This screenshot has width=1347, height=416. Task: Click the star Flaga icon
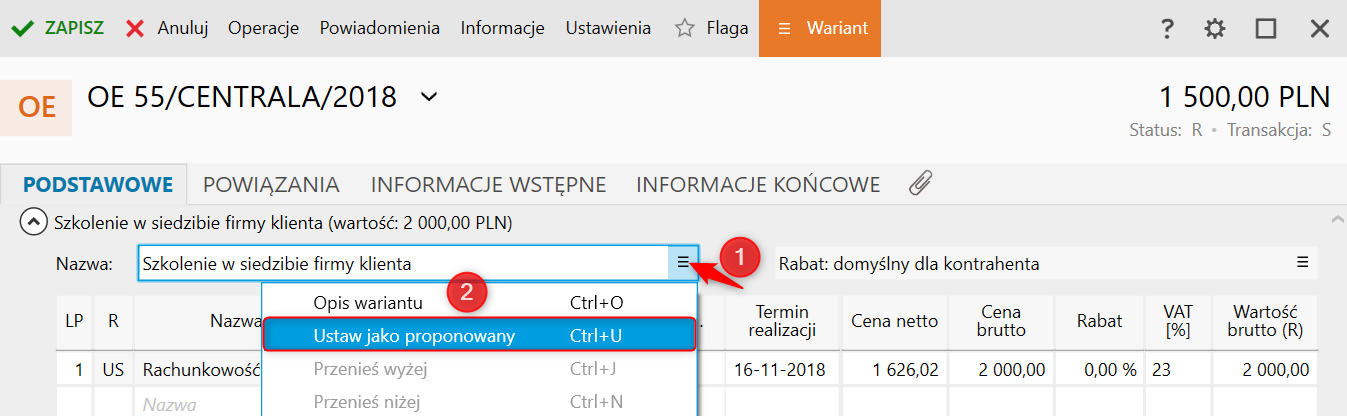[x=685, y=29]
